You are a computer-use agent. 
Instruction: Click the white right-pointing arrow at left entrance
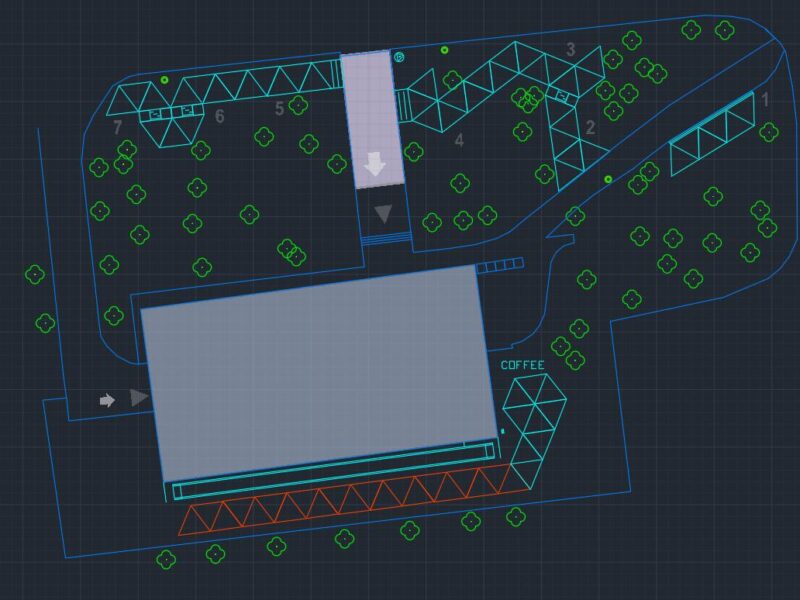pyautogui.click(x=107, y=401)
